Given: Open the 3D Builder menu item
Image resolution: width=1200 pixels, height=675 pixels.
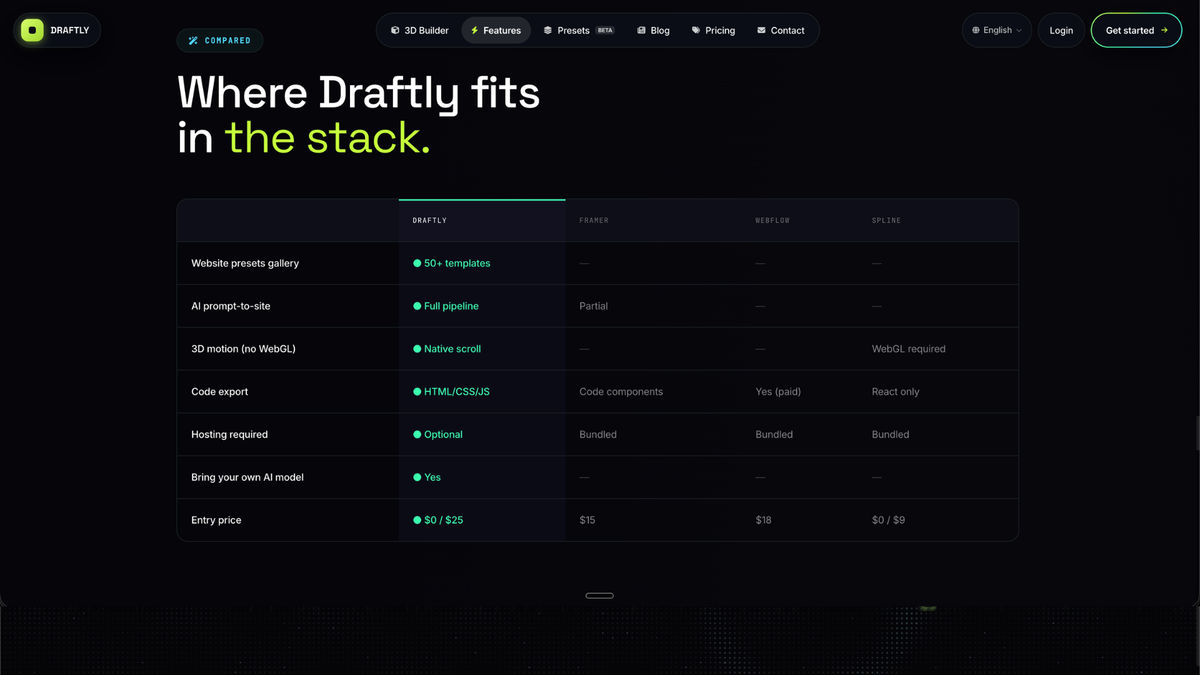Looking at the screenshot, I should 420,30.
